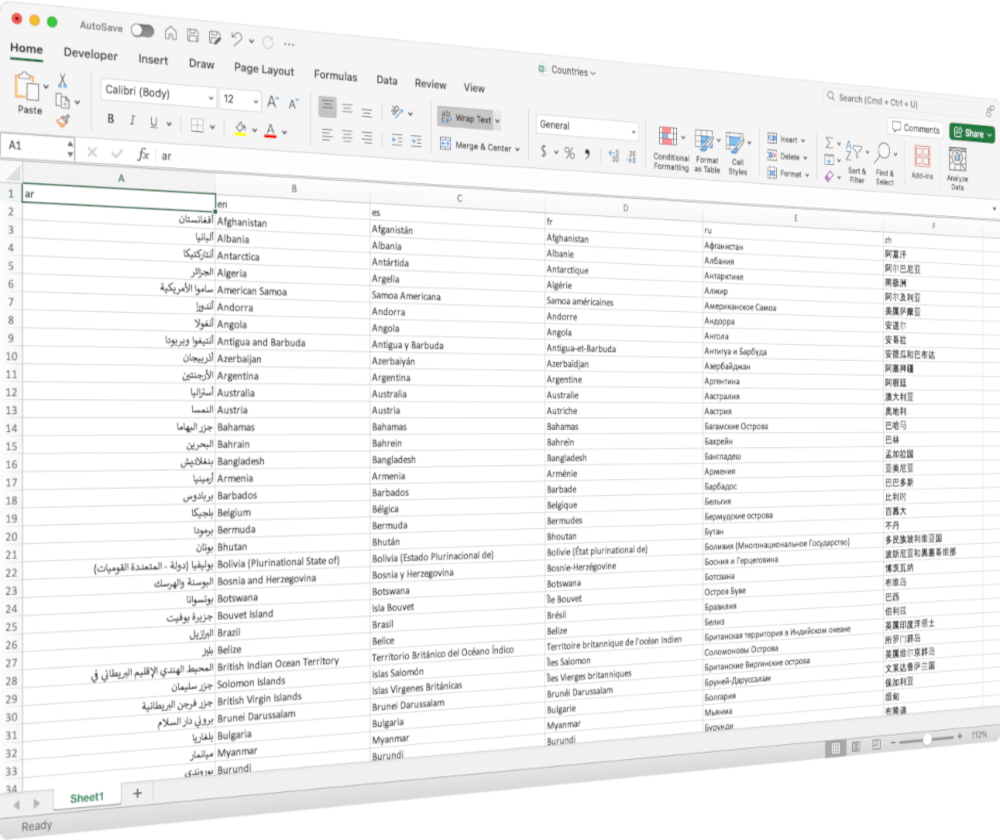Increase font size with larger A

coord(272,102)
